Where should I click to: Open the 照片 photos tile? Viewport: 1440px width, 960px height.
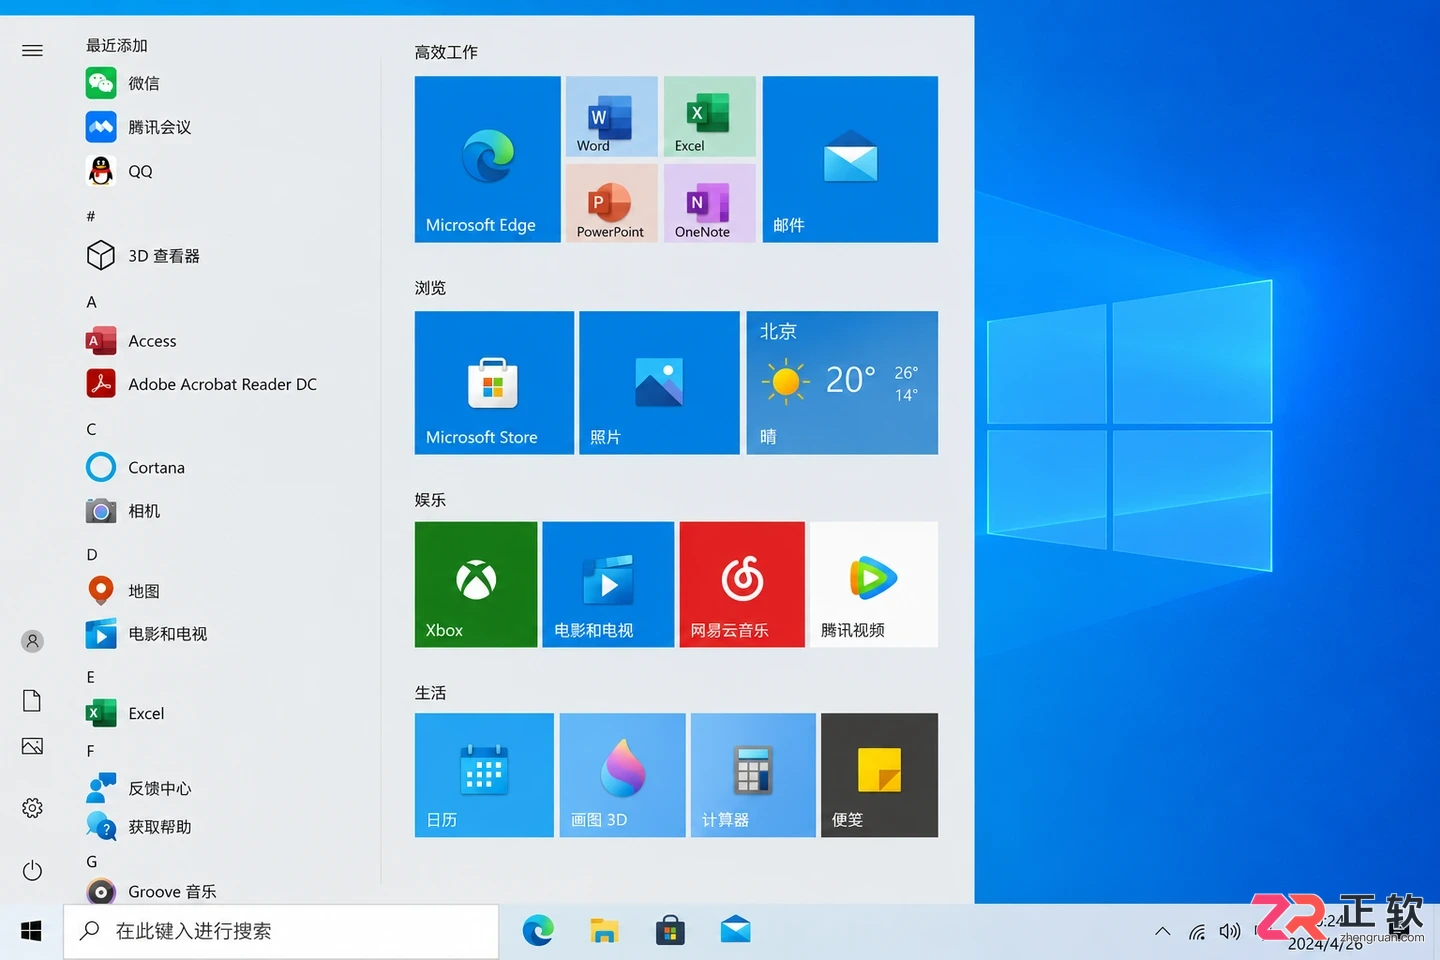659,383
